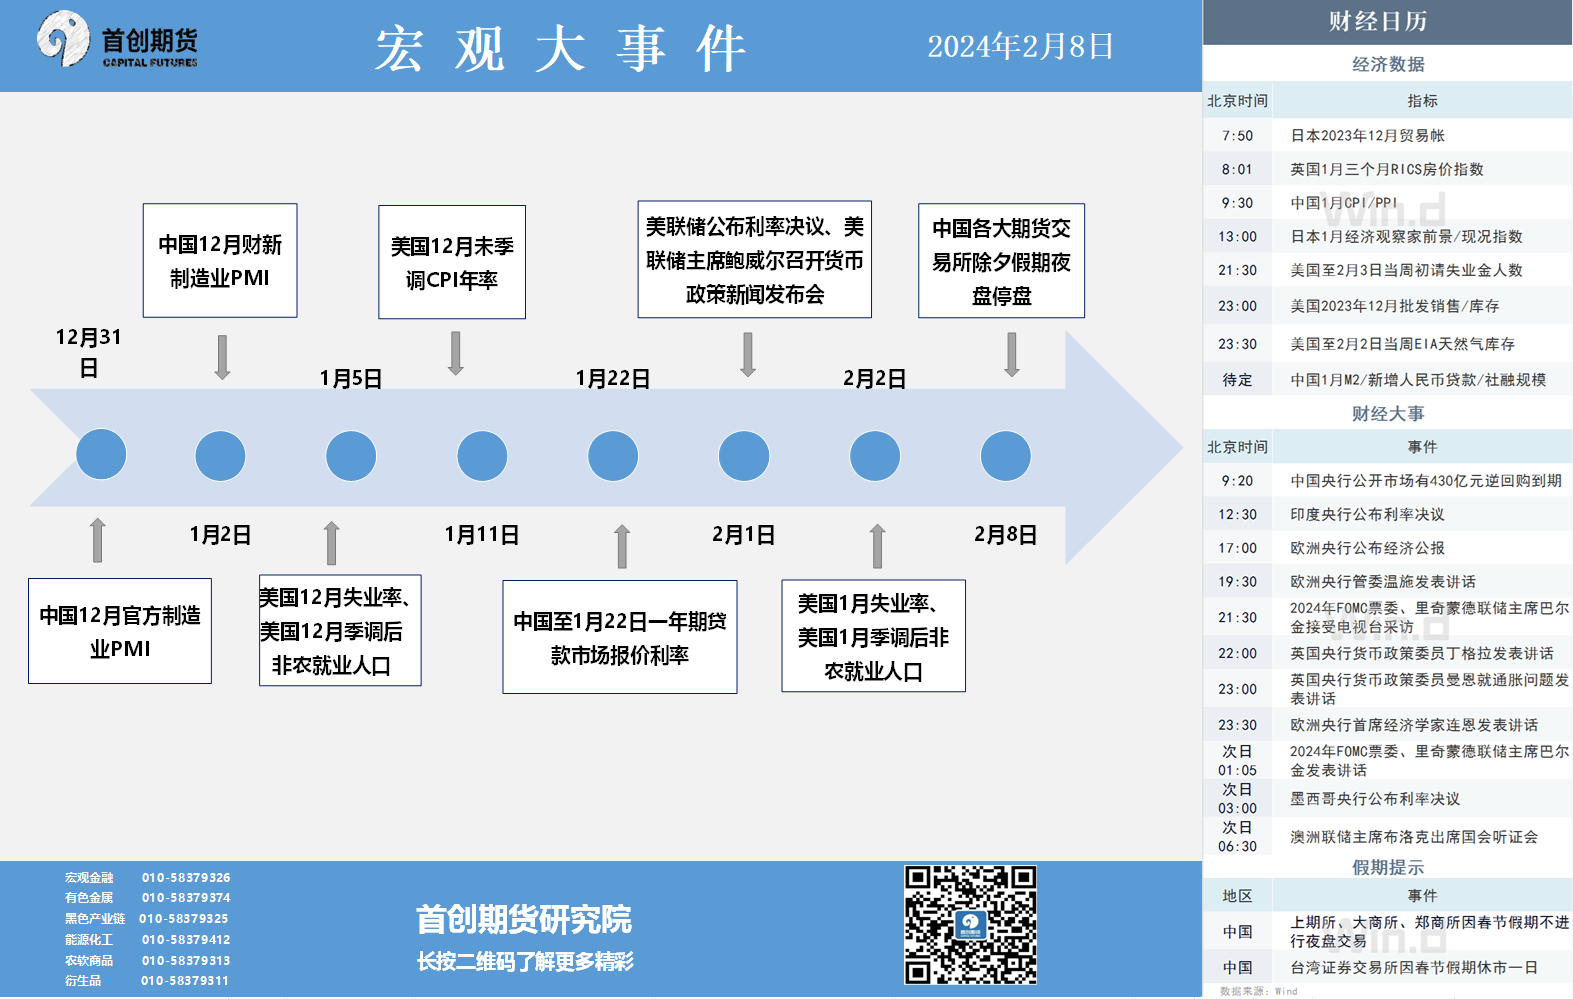1573x999 pixels.
Task: Select the 美国1月失业率 event box
Action: coord(873,636)
